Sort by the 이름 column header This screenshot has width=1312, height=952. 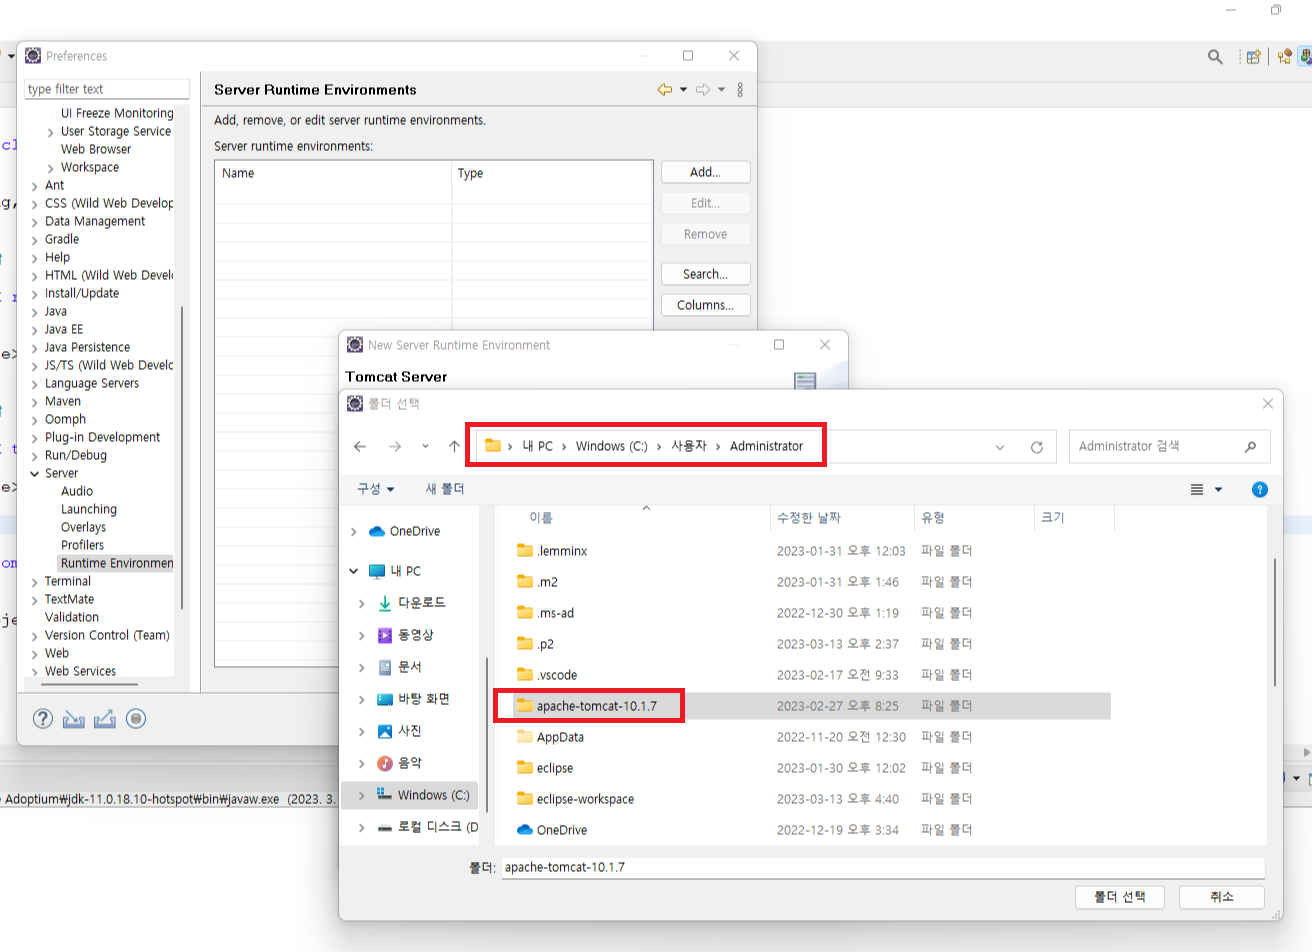tap(640, 518)
